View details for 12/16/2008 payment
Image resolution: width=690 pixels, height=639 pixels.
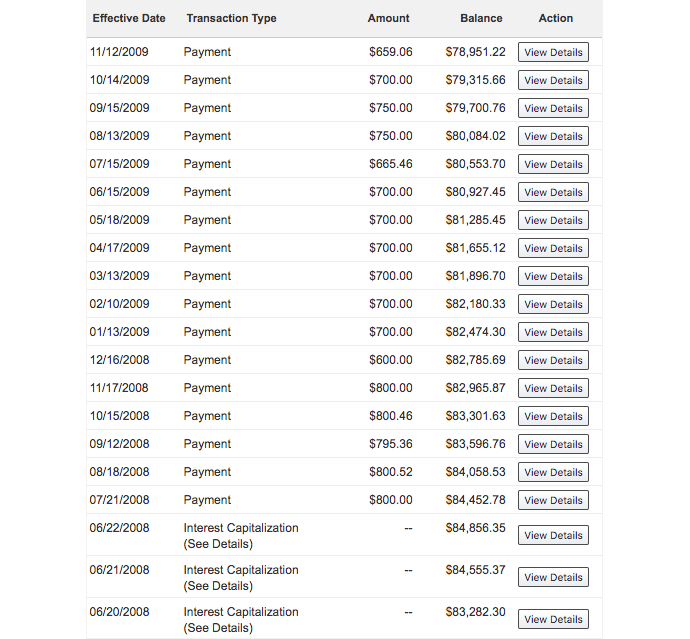click(553, 360)
